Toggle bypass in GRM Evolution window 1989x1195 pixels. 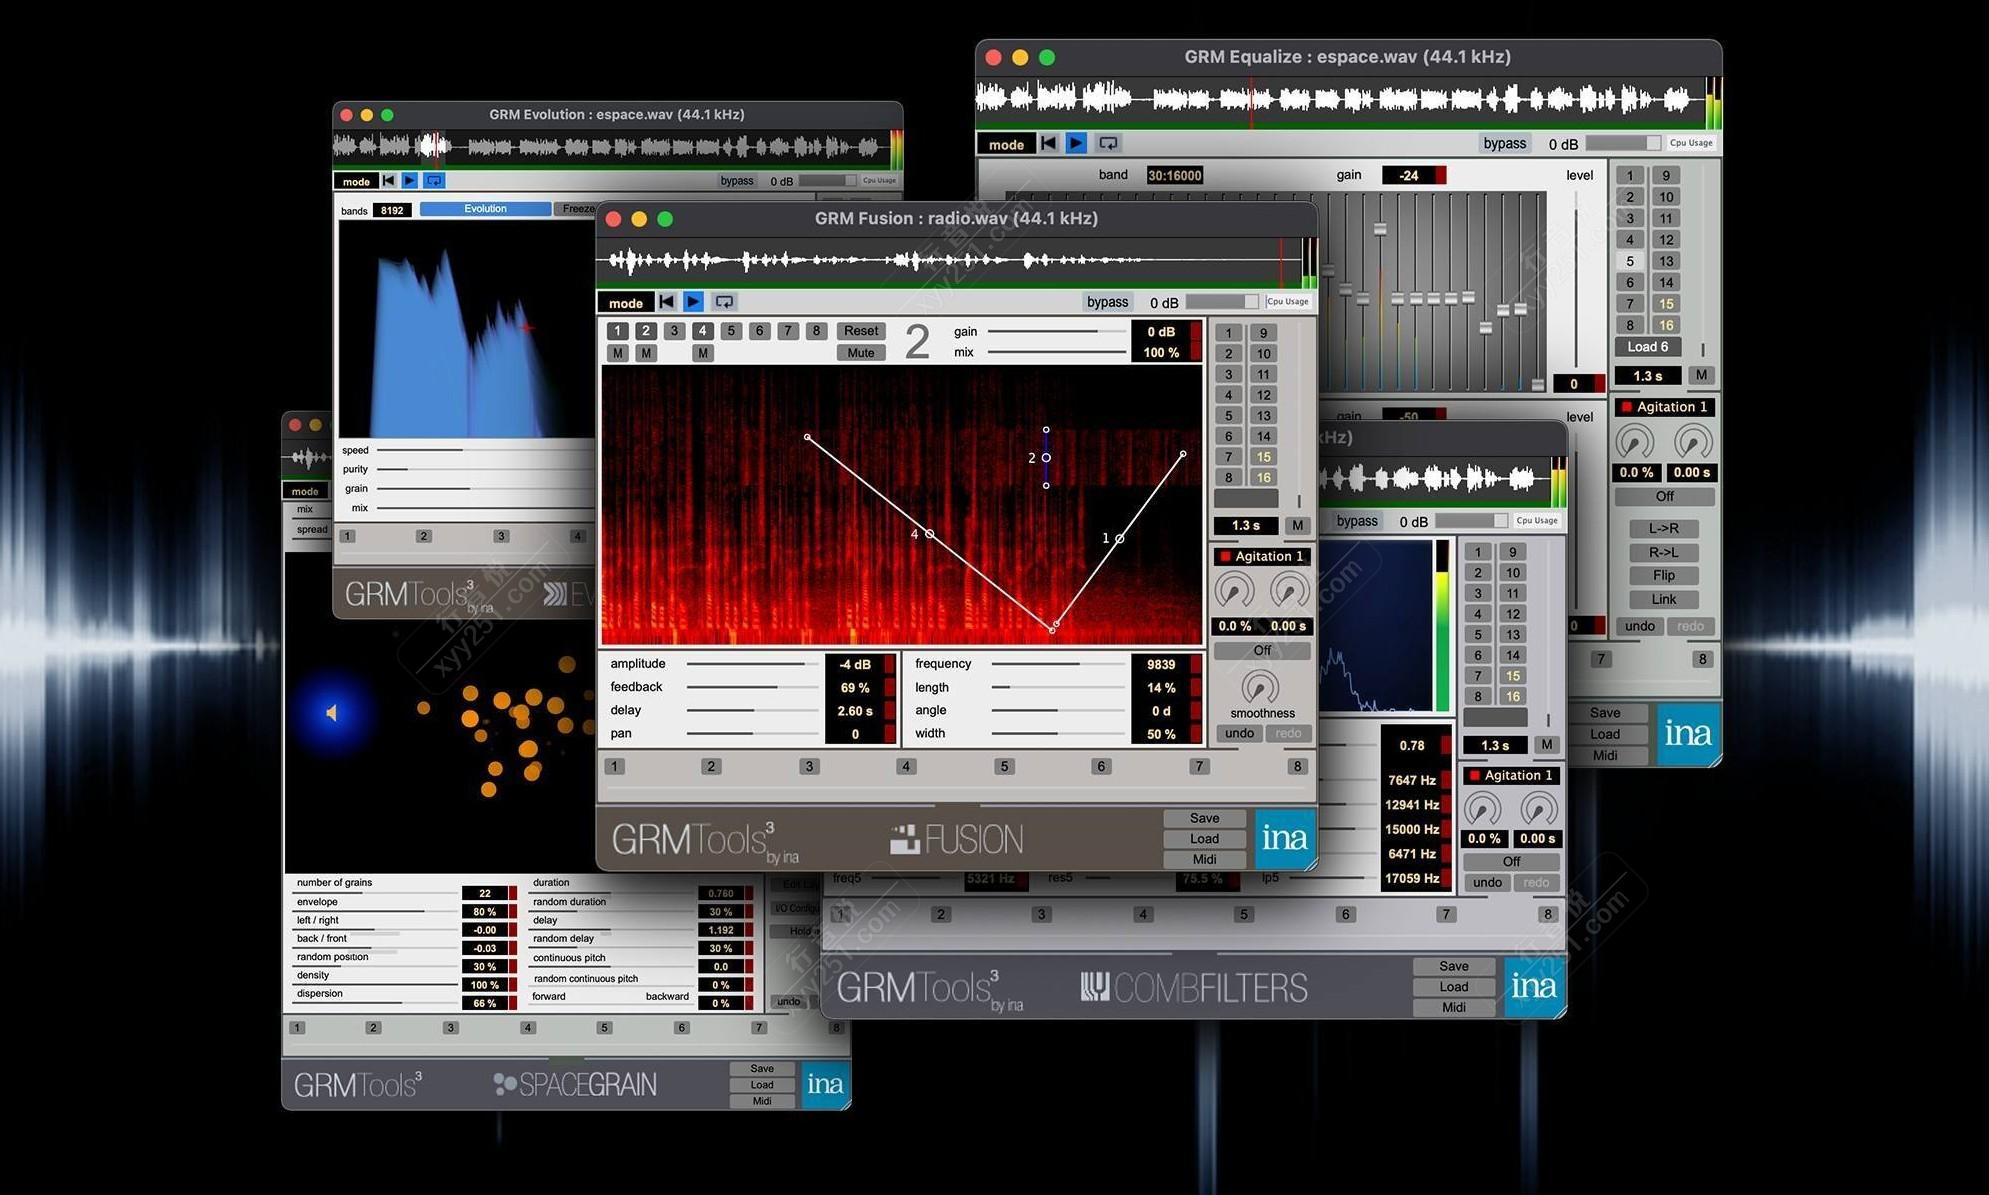point(737,181)
